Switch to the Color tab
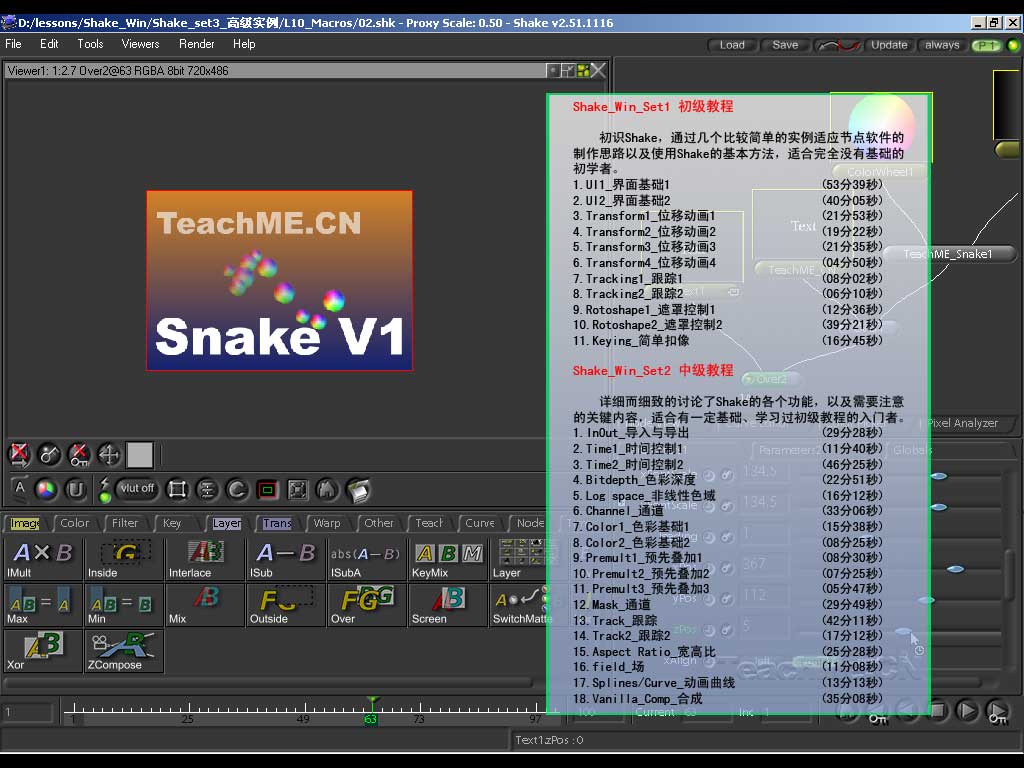The width and height of the screenshot is (1024, 768). point(74,523)
